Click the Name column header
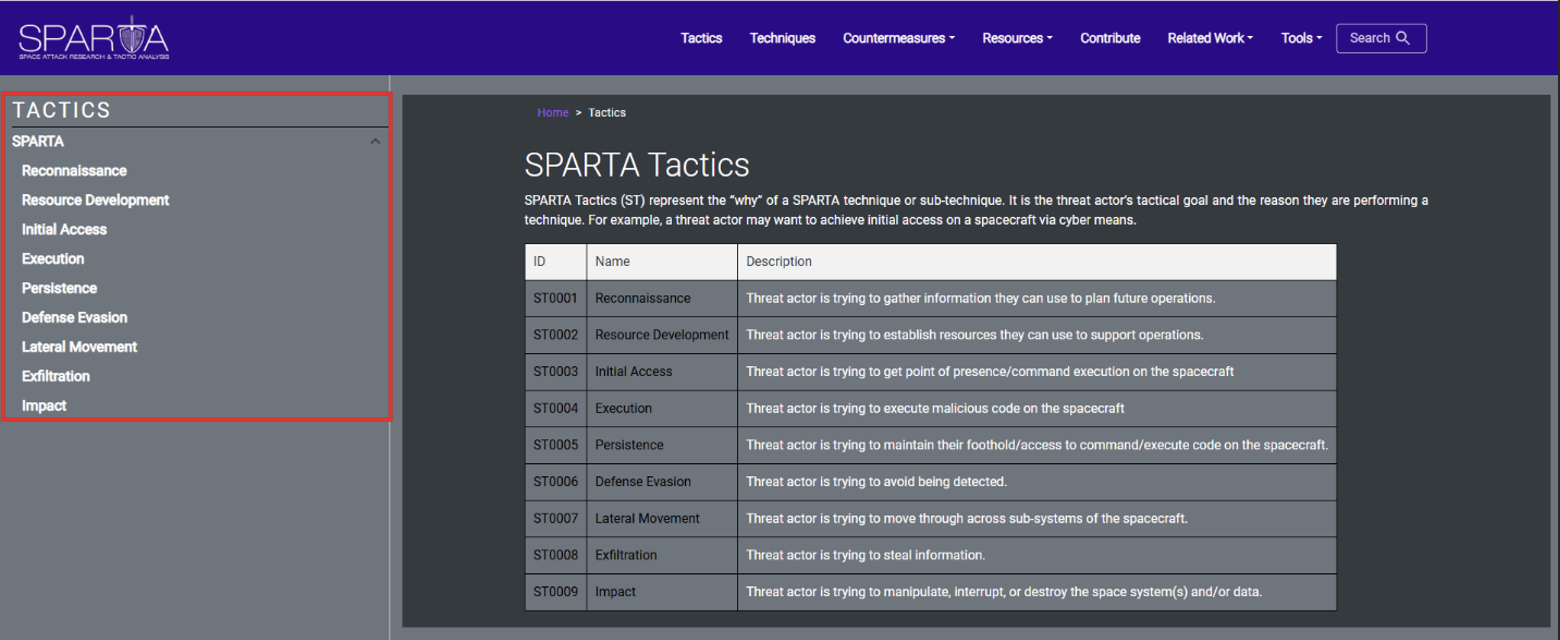The image size is (1560, 640). pos(662,262)
